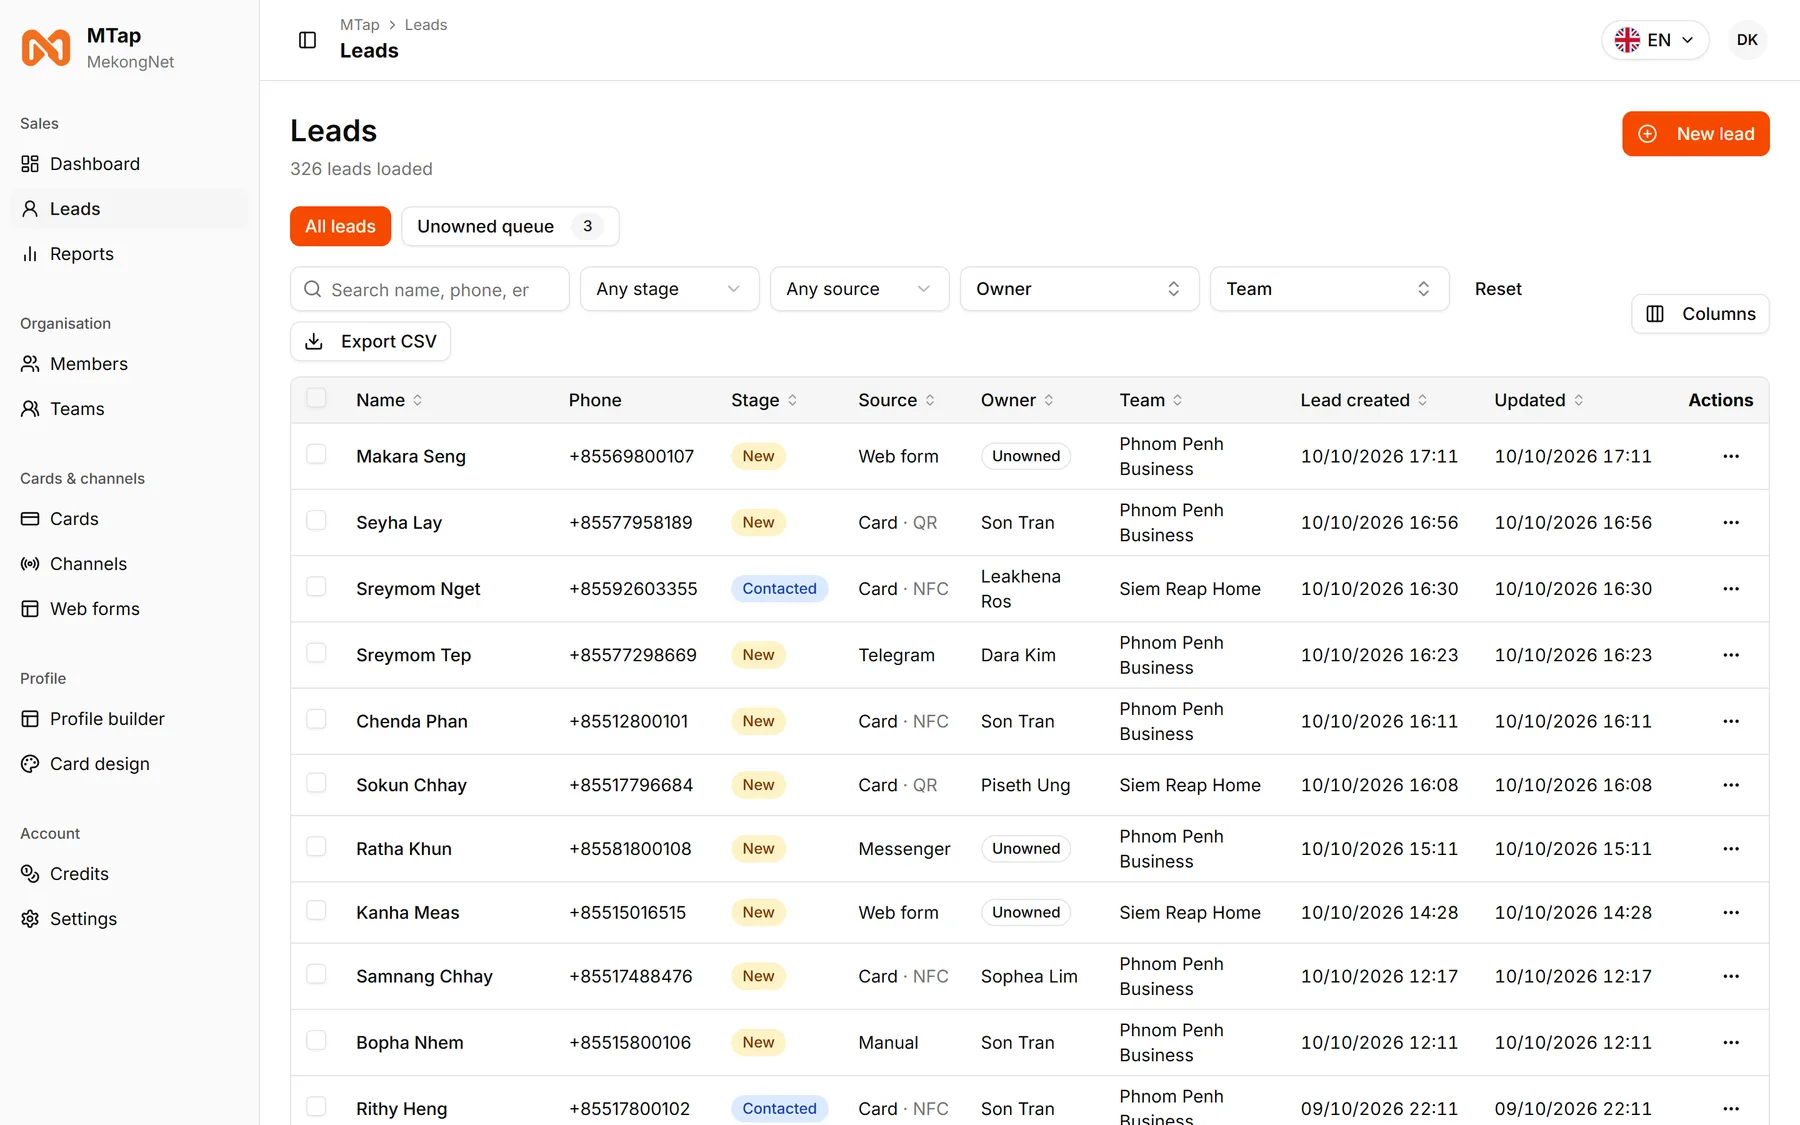Check the Kanha Meas row checkbox
Screen dimensions: 1800x1125
[x=316, y=910]
